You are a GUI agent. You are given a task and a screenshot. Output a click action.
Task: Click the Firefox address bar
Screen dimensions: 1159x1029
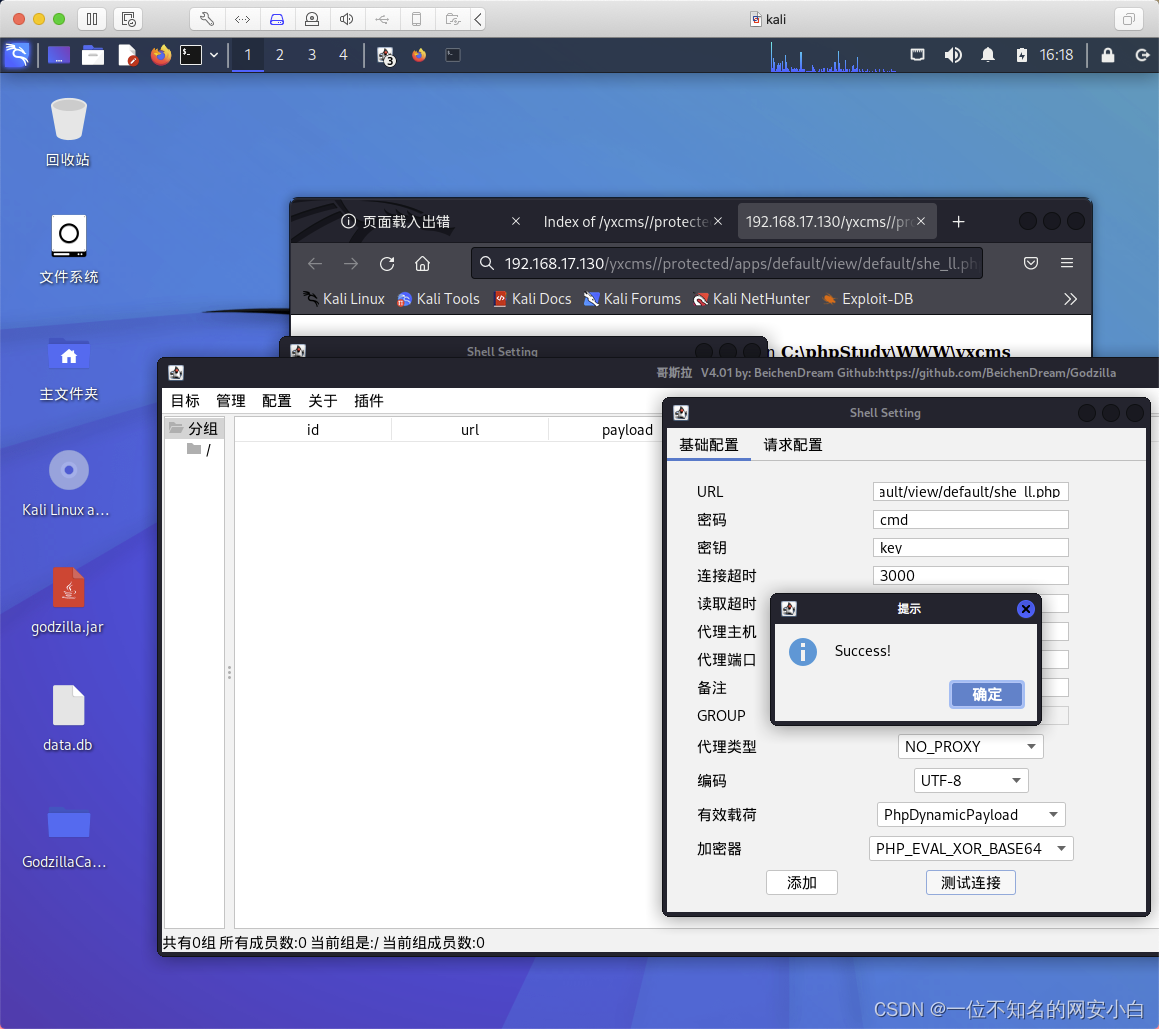tap(727, 263)
